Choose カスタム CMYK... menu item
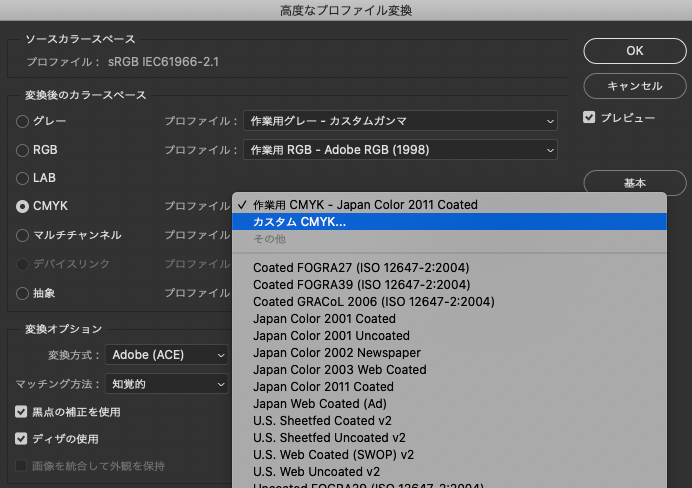Image resolution: width=692 pixels, height=488 pixels. coord(449,221)
